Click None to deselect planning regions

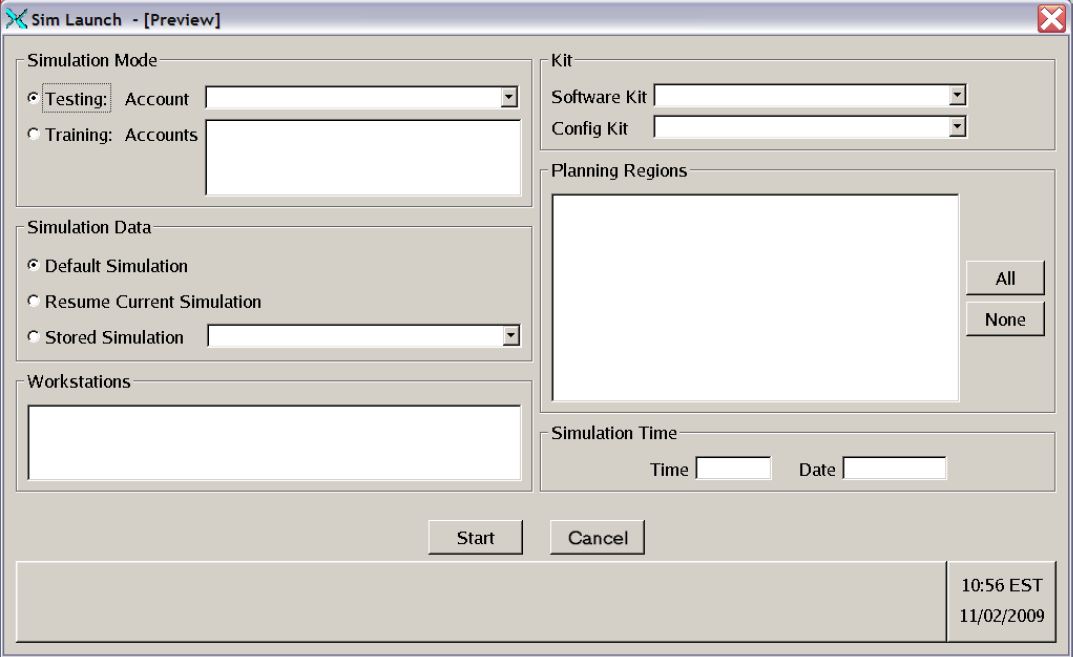coord(1005,319)
